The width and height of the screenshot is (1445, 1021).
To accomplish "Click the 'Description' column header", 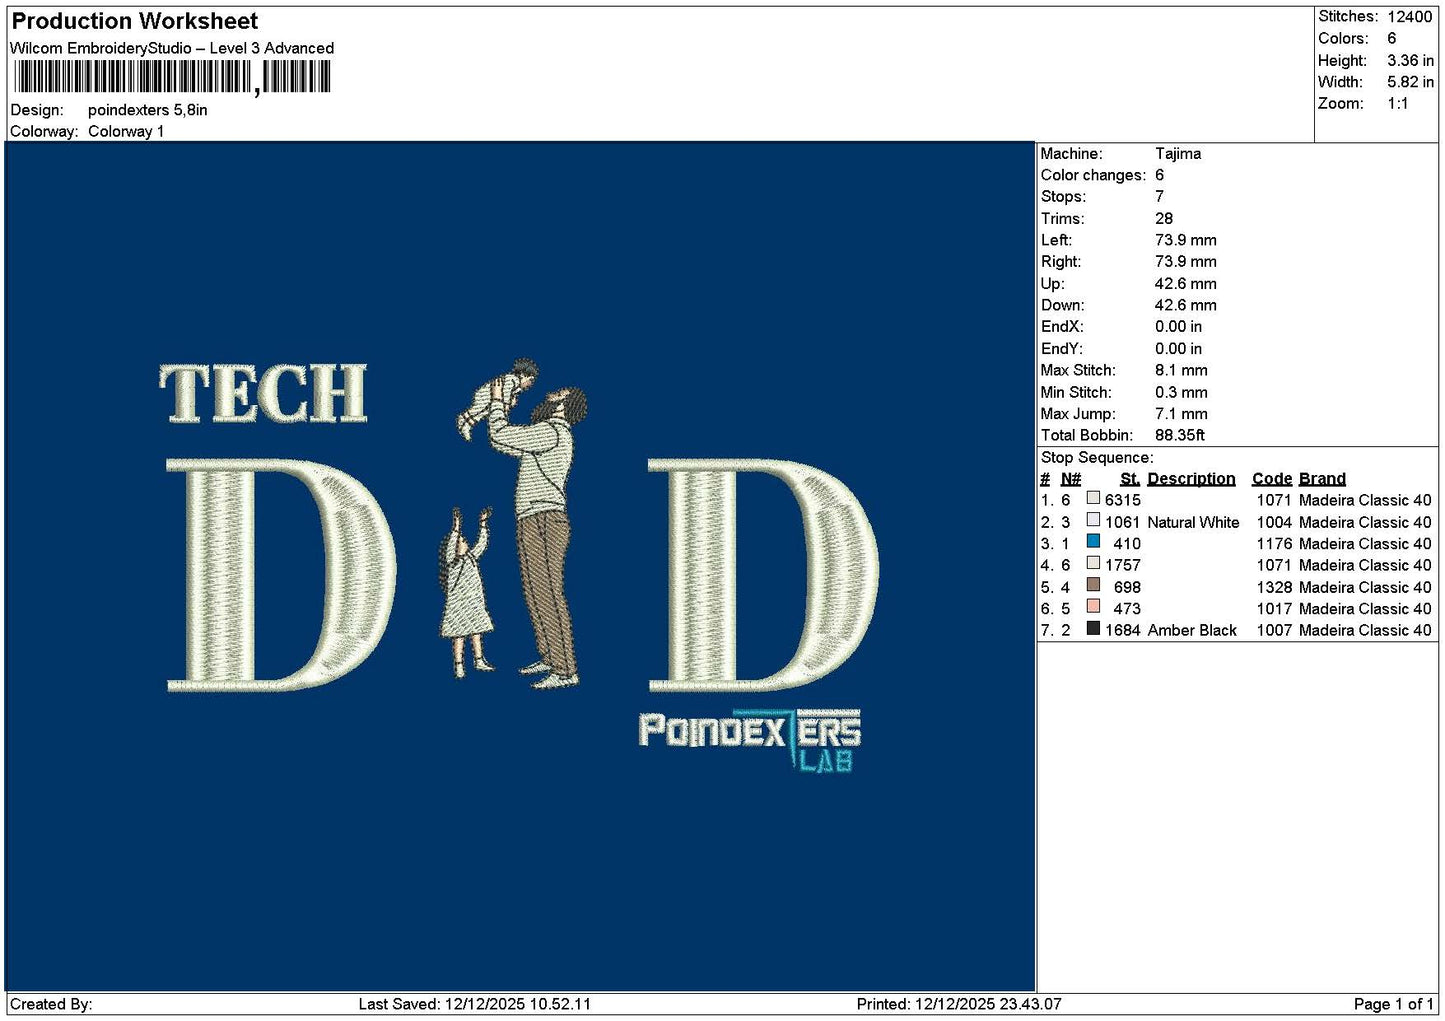I will pyautogui.click(x=1191, y=479).
